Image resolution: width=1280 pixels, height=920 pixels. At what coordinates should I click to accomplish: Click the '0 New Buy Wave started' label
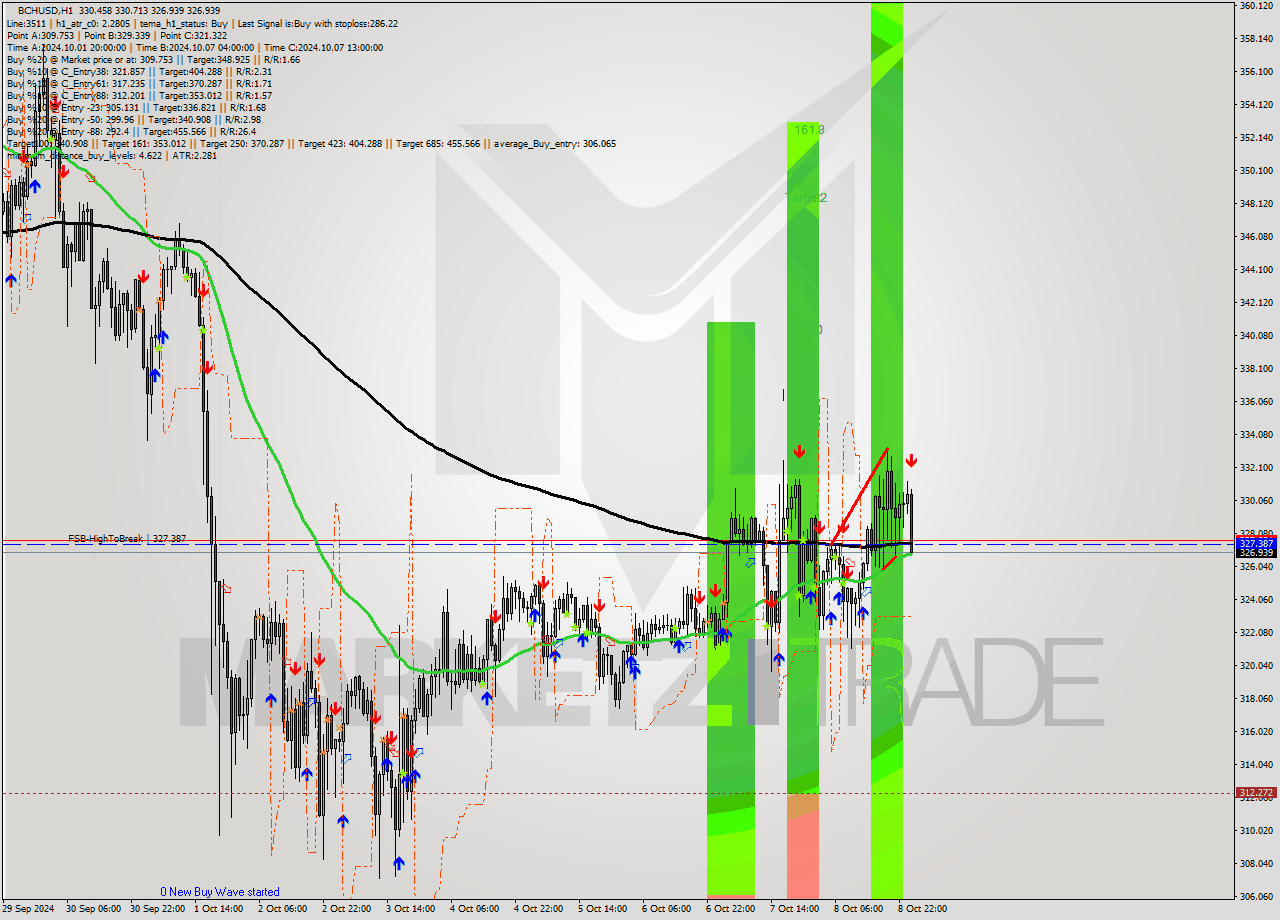[220, 892]
